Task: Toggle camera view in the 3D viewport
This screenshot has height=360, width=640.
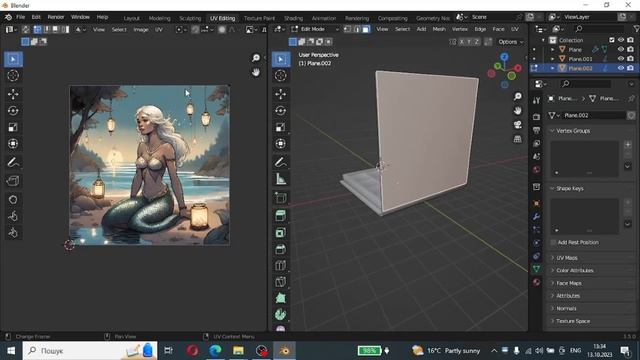Action: pos(518,125)
